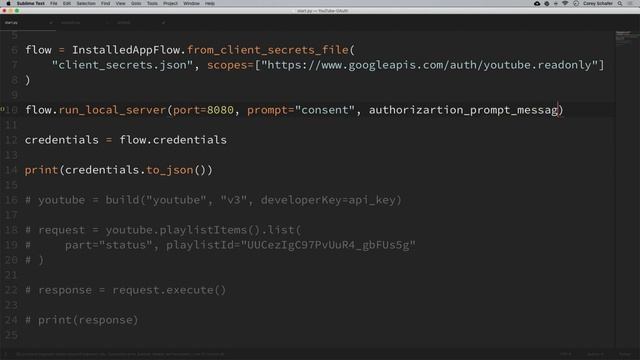Click authorizartion_prompt_messag text

pos(463,110)
